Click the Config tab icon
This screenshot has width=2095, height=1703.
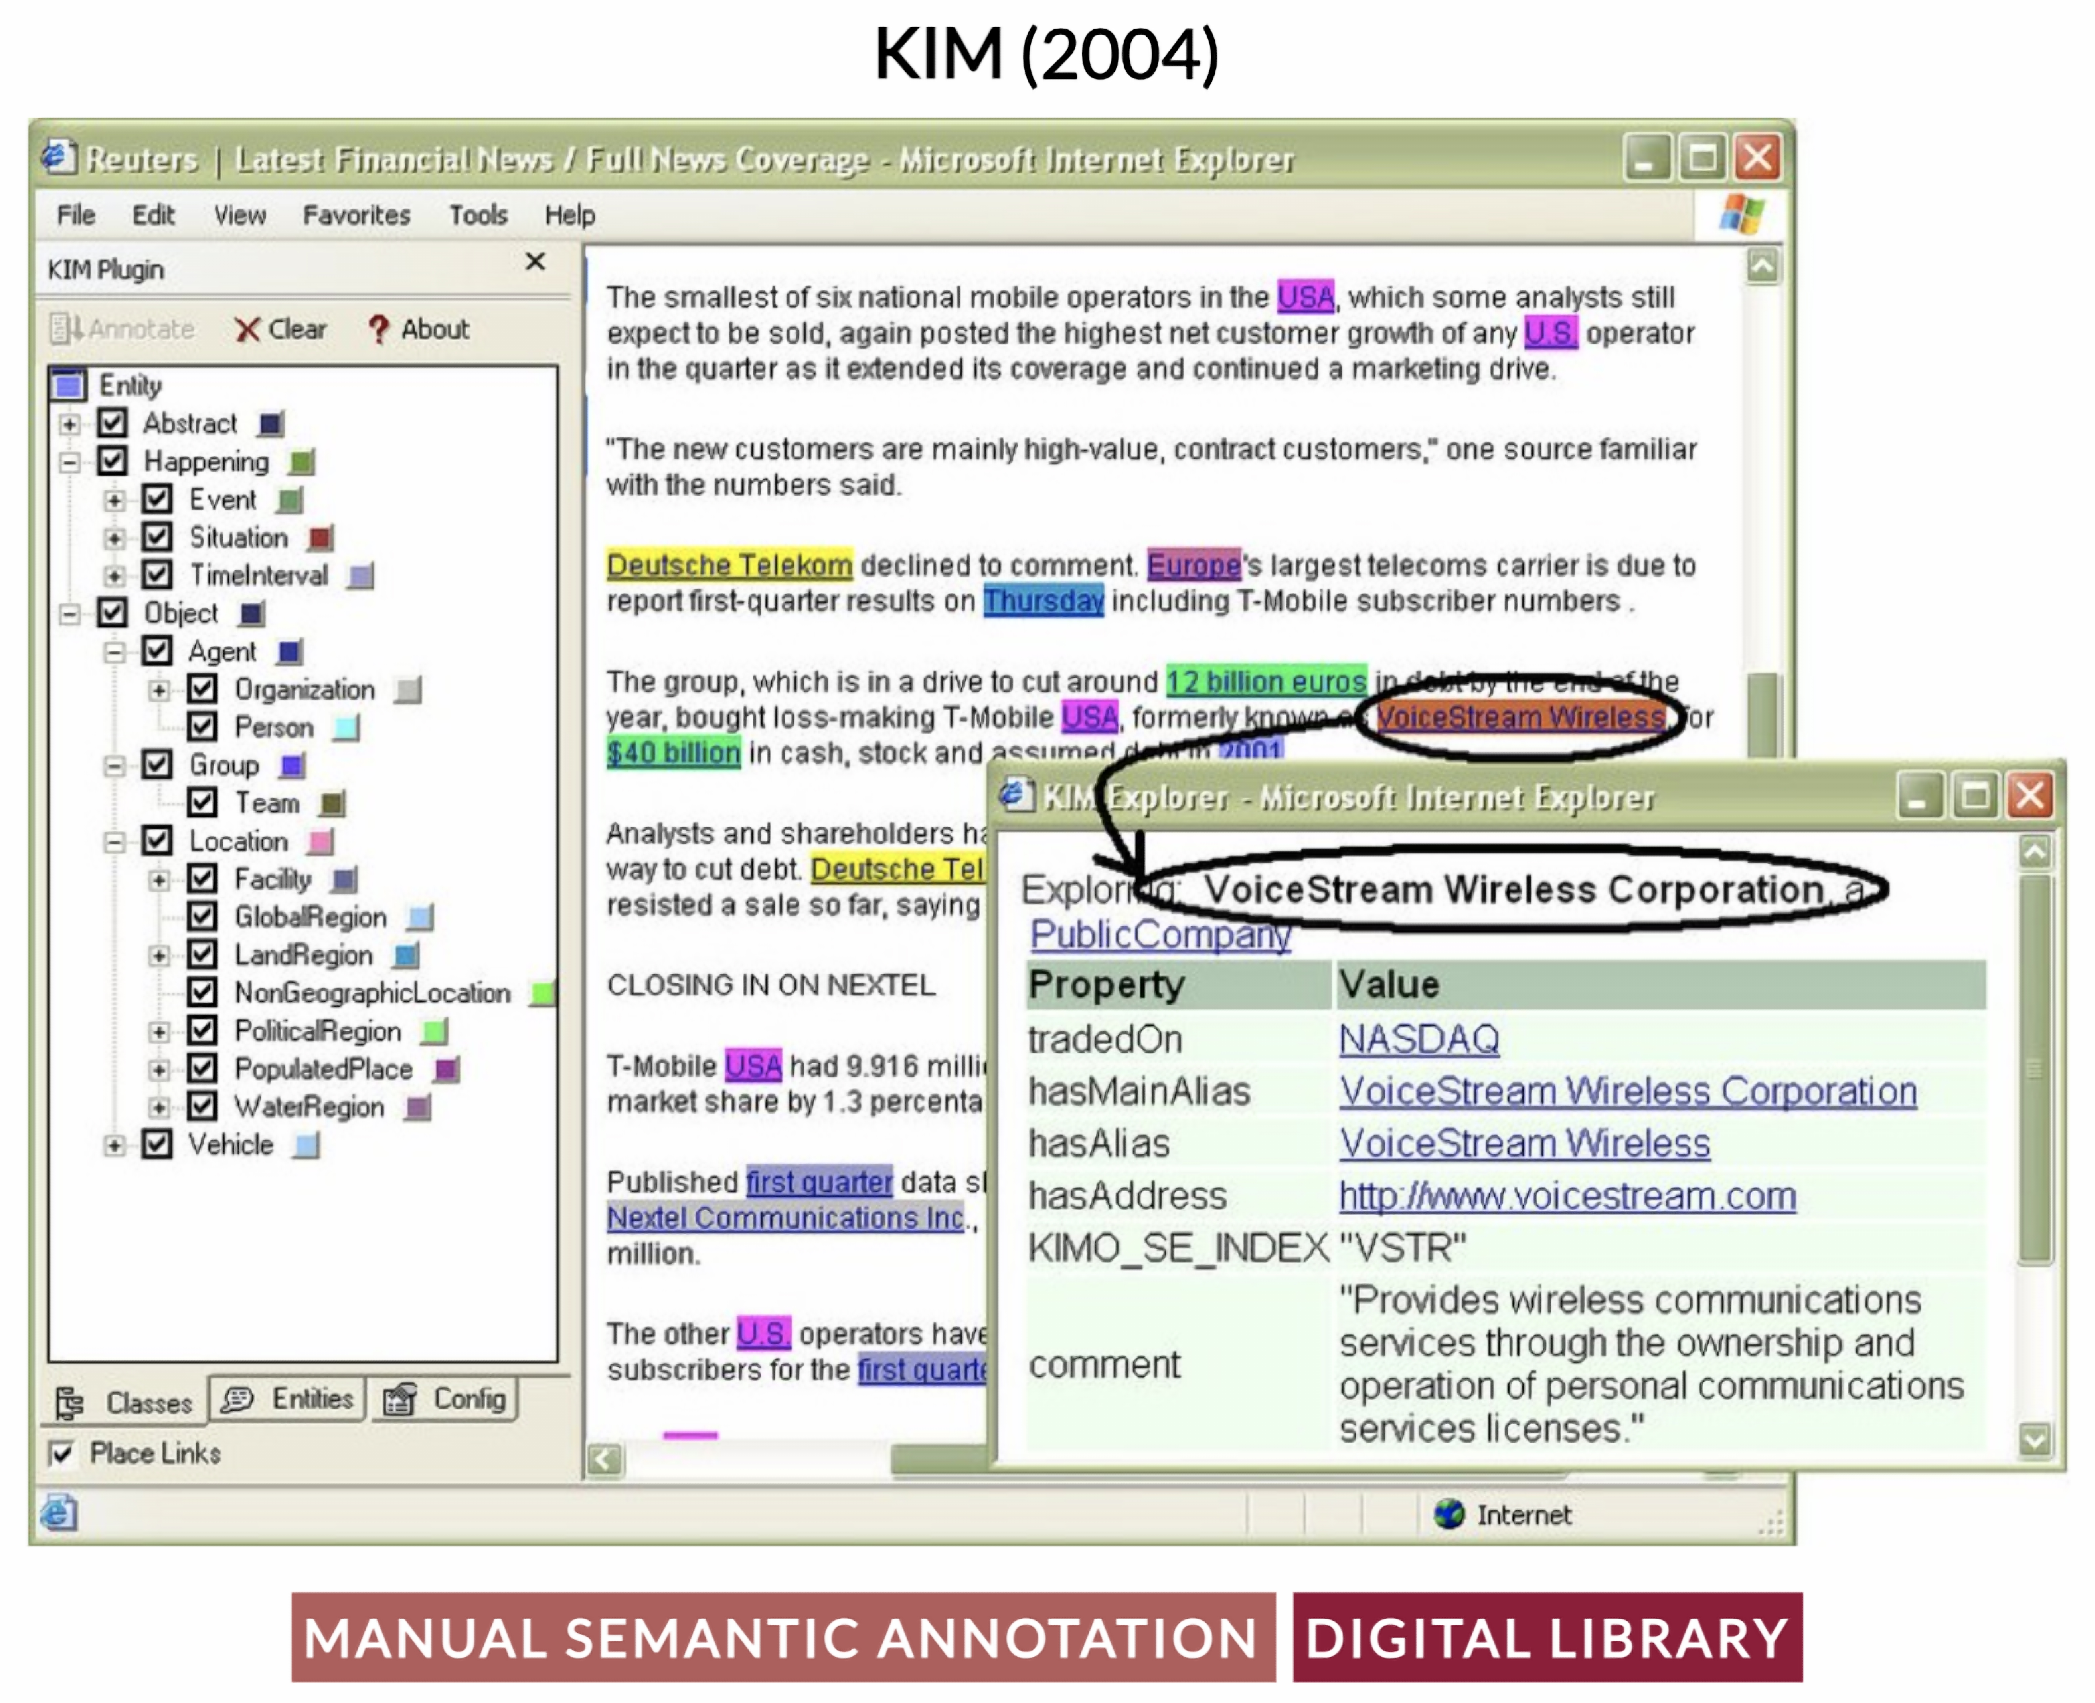pyautogui.click(x=399, y=1399)
